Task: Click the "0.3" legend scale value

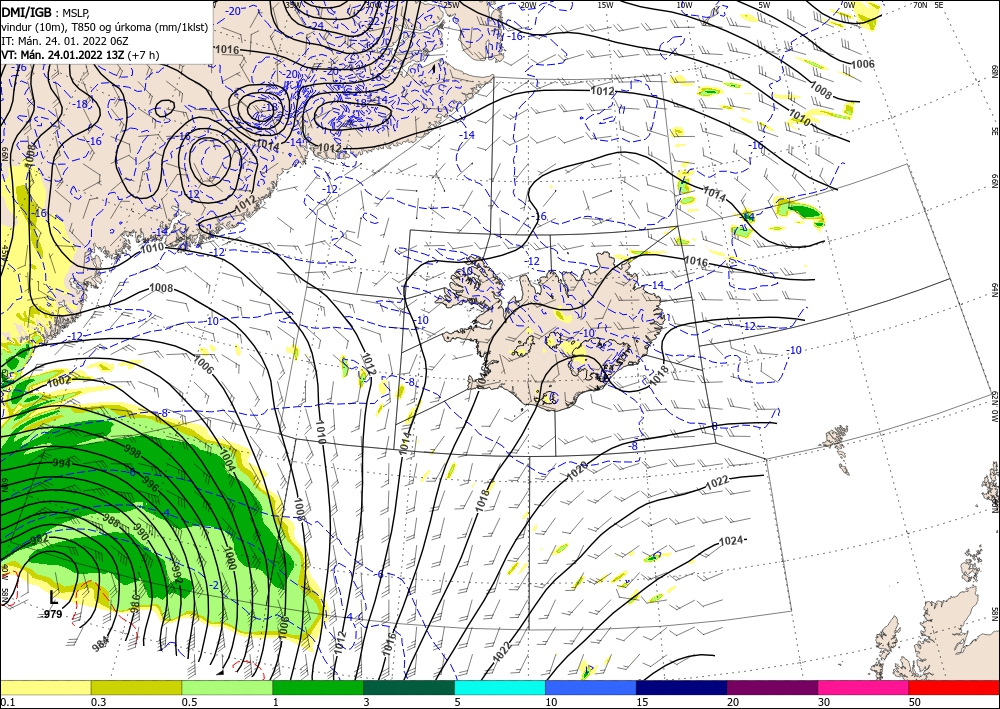Action: (98, 702)
